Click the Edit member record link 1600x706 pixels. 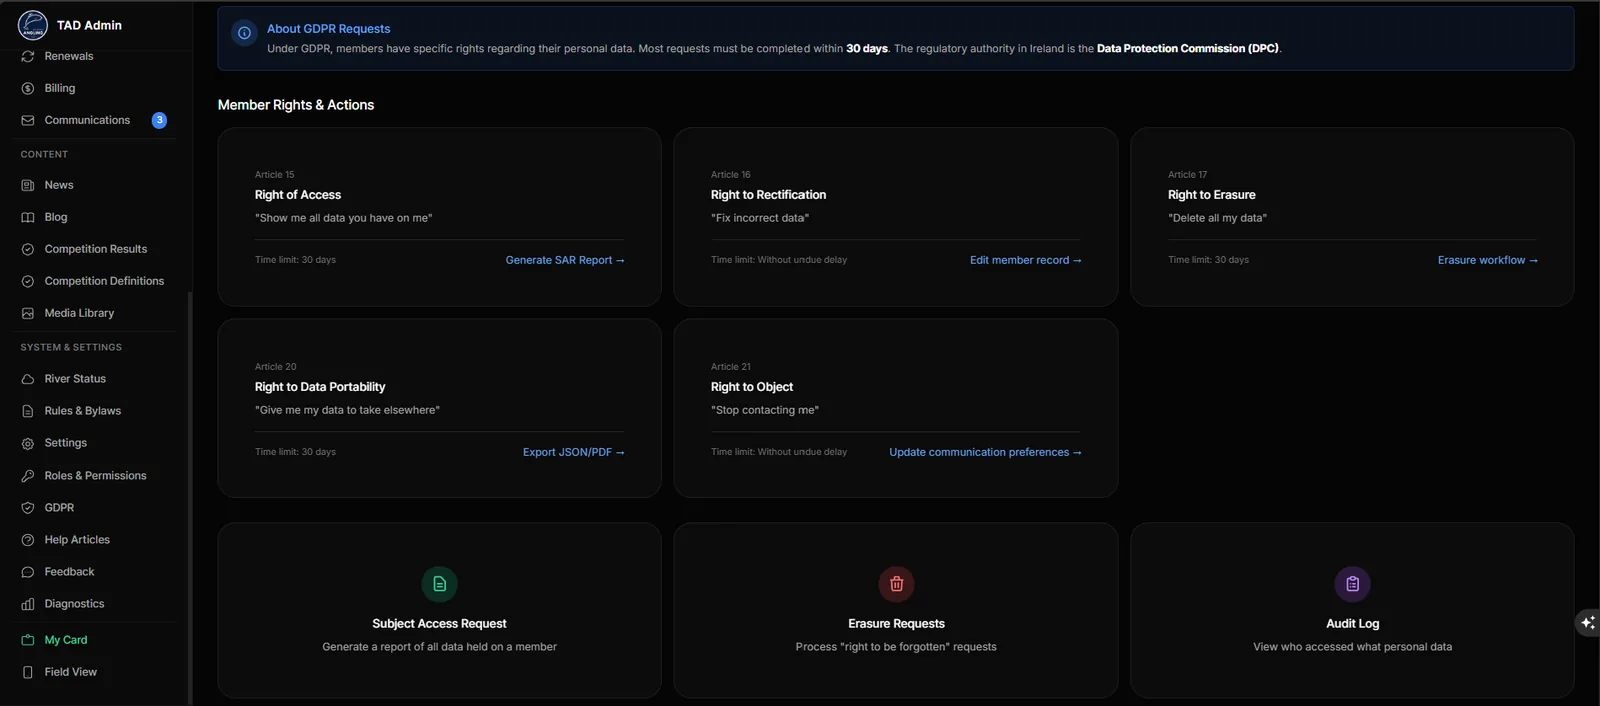click(x=1026, y=260)
